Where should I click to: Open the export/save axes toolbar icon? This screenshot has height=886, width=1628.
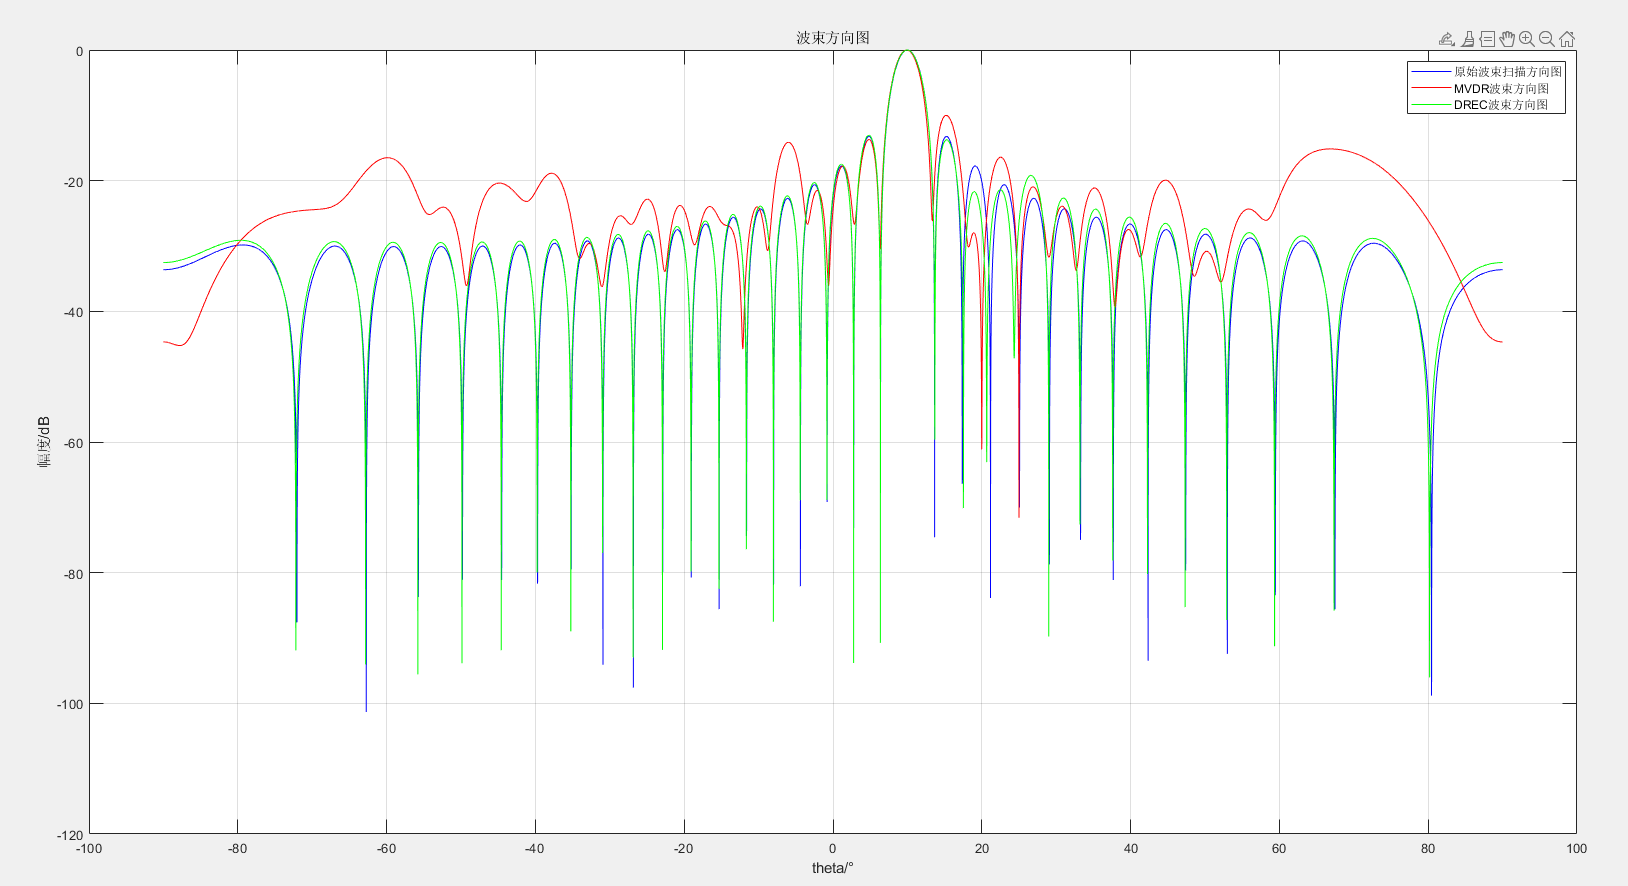(1447, 39)
